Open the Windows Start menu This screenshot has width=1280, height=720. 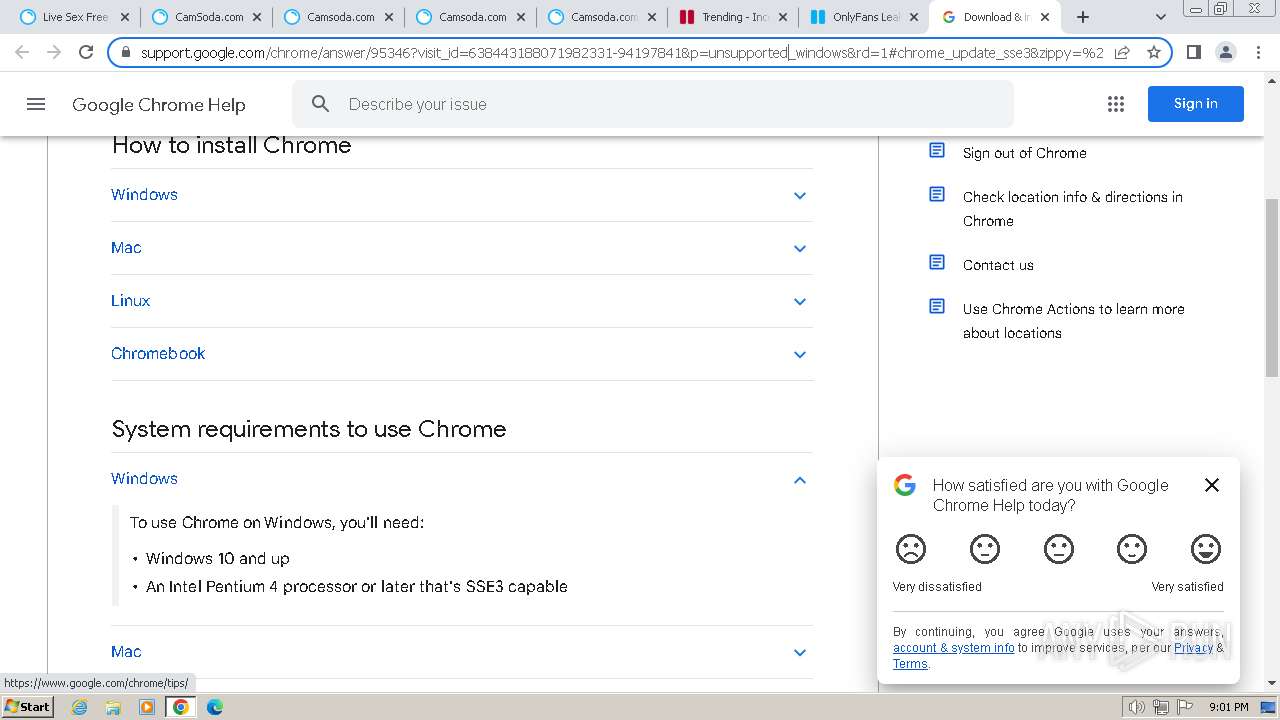(28, 706)
